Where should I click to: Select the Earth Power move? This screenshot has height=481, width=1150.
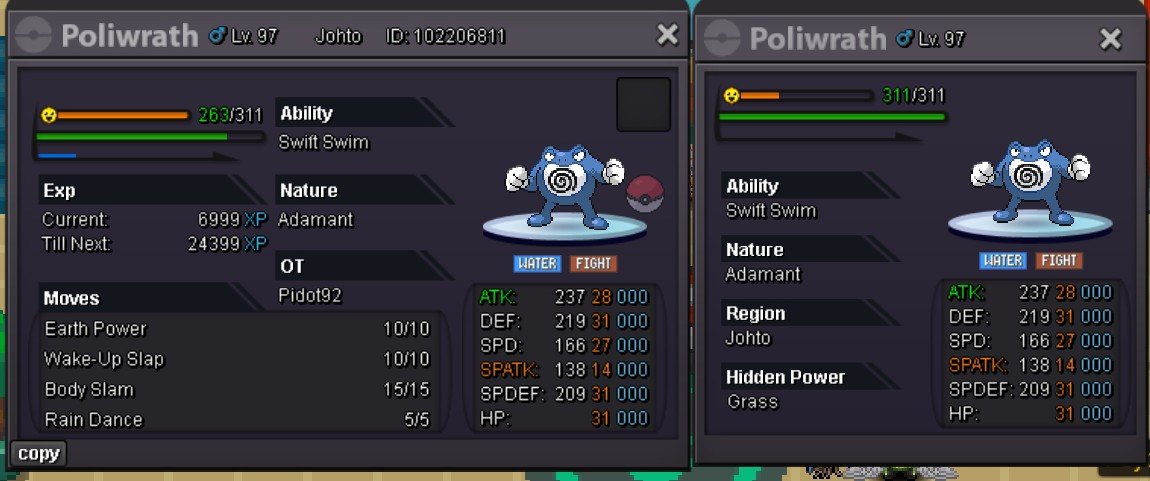pyautogui.click(x=237, y=328)
